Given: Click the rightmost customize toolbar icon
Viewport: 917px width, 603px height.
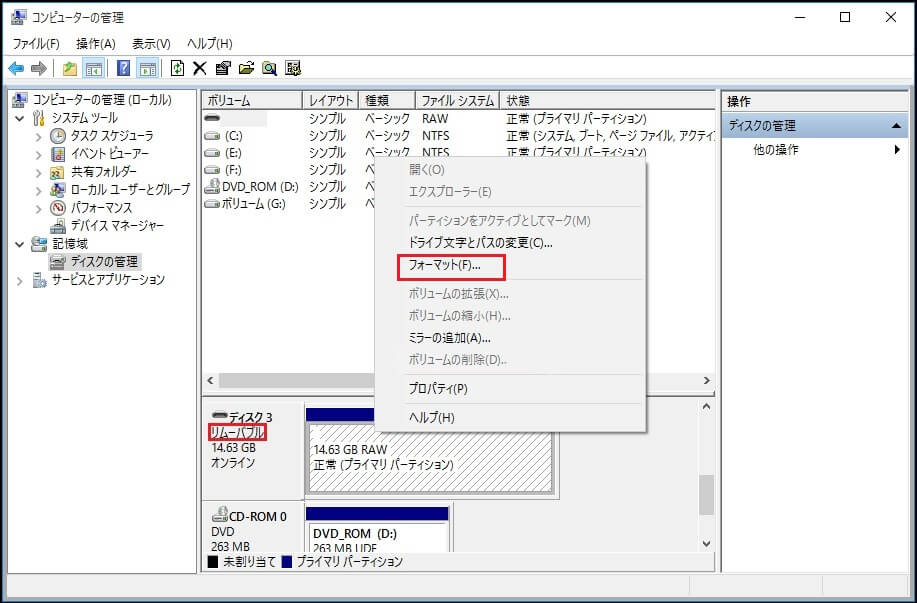Looking at the screenshot, I should [292, 68].
